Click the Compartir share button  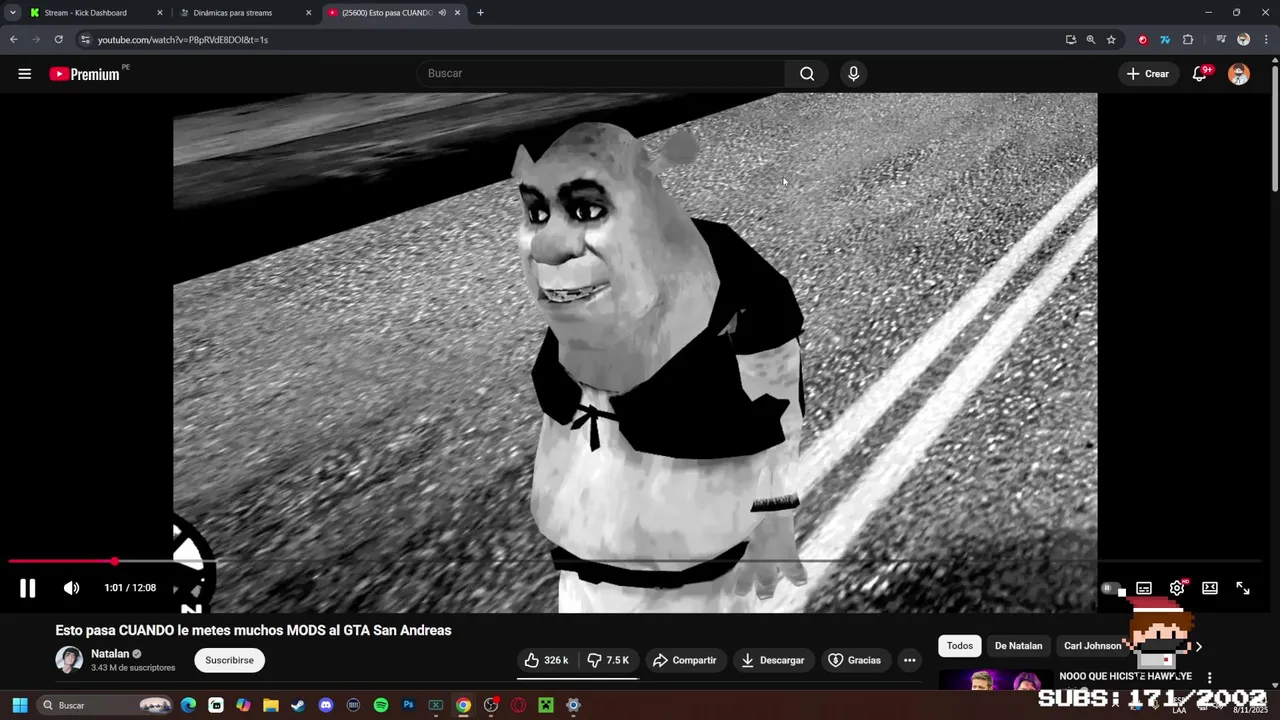pyautogui.click(x=685, y=660)
